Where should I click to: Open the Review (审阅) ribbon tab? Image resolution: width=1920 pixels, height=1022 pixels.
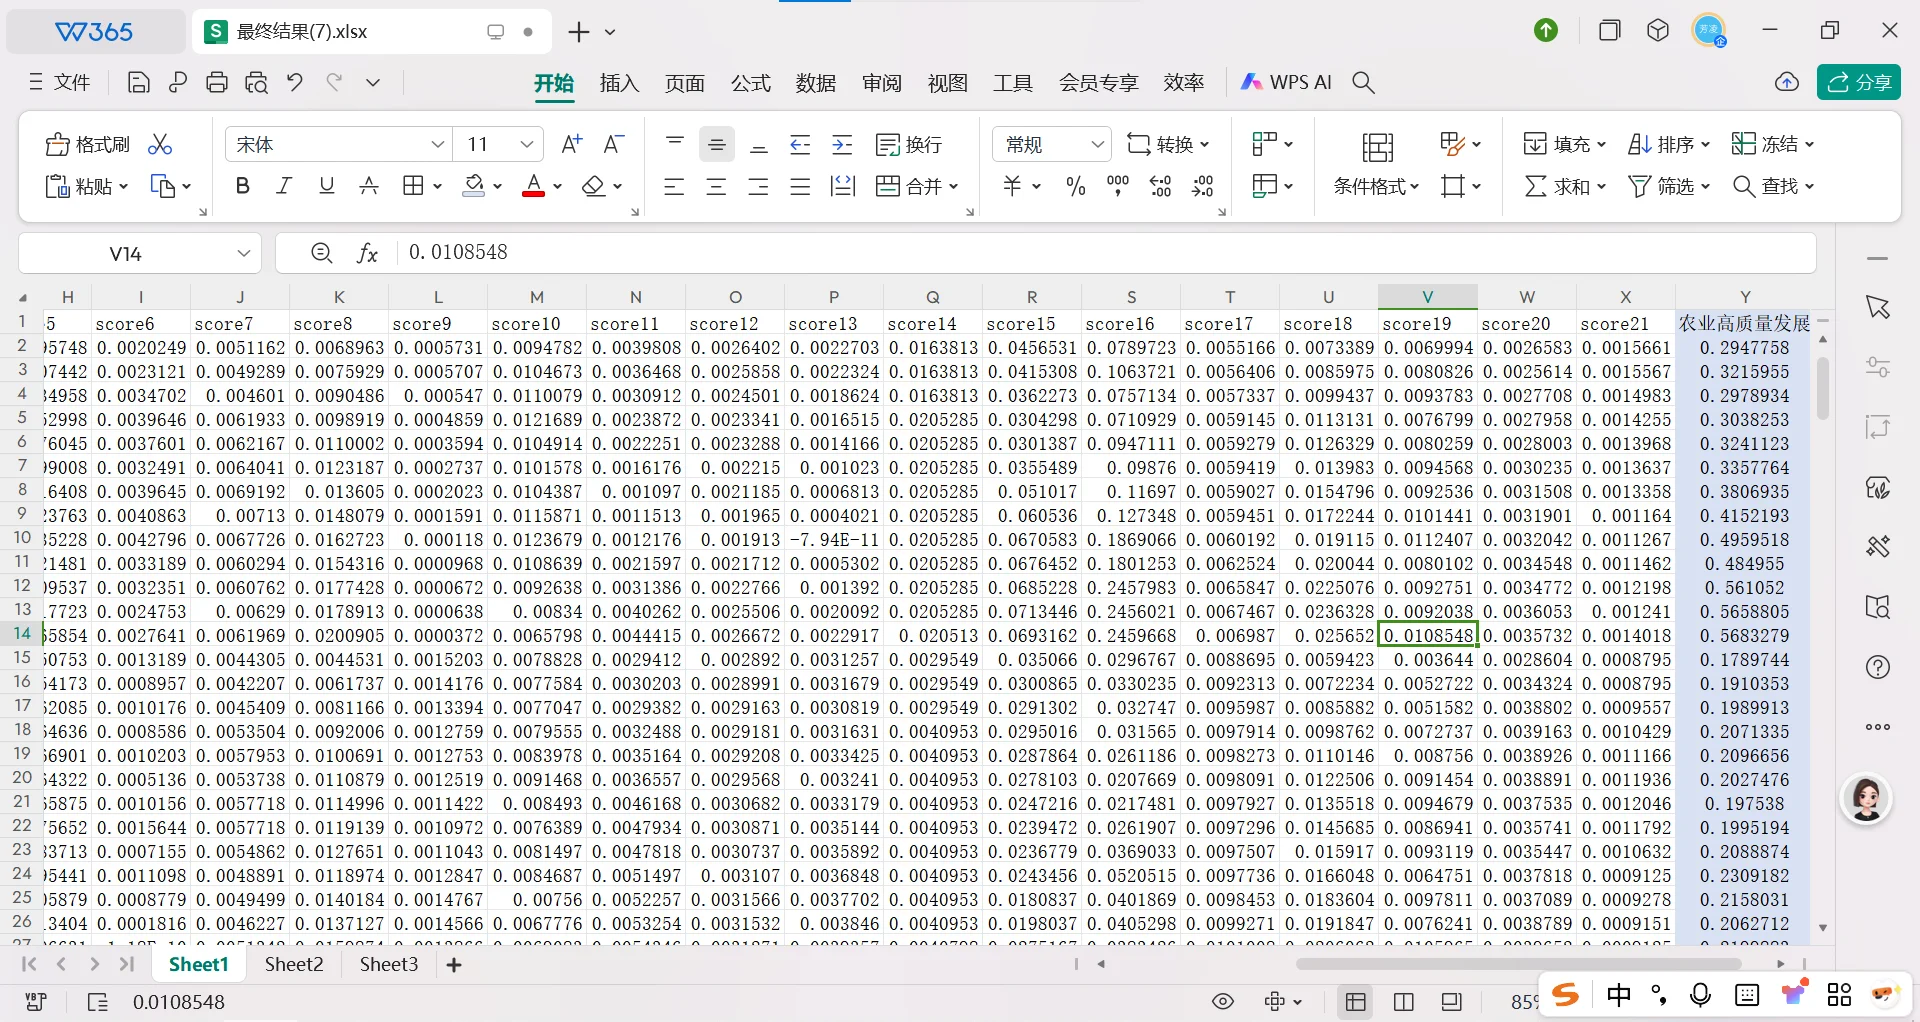click(x=882, y=83)
